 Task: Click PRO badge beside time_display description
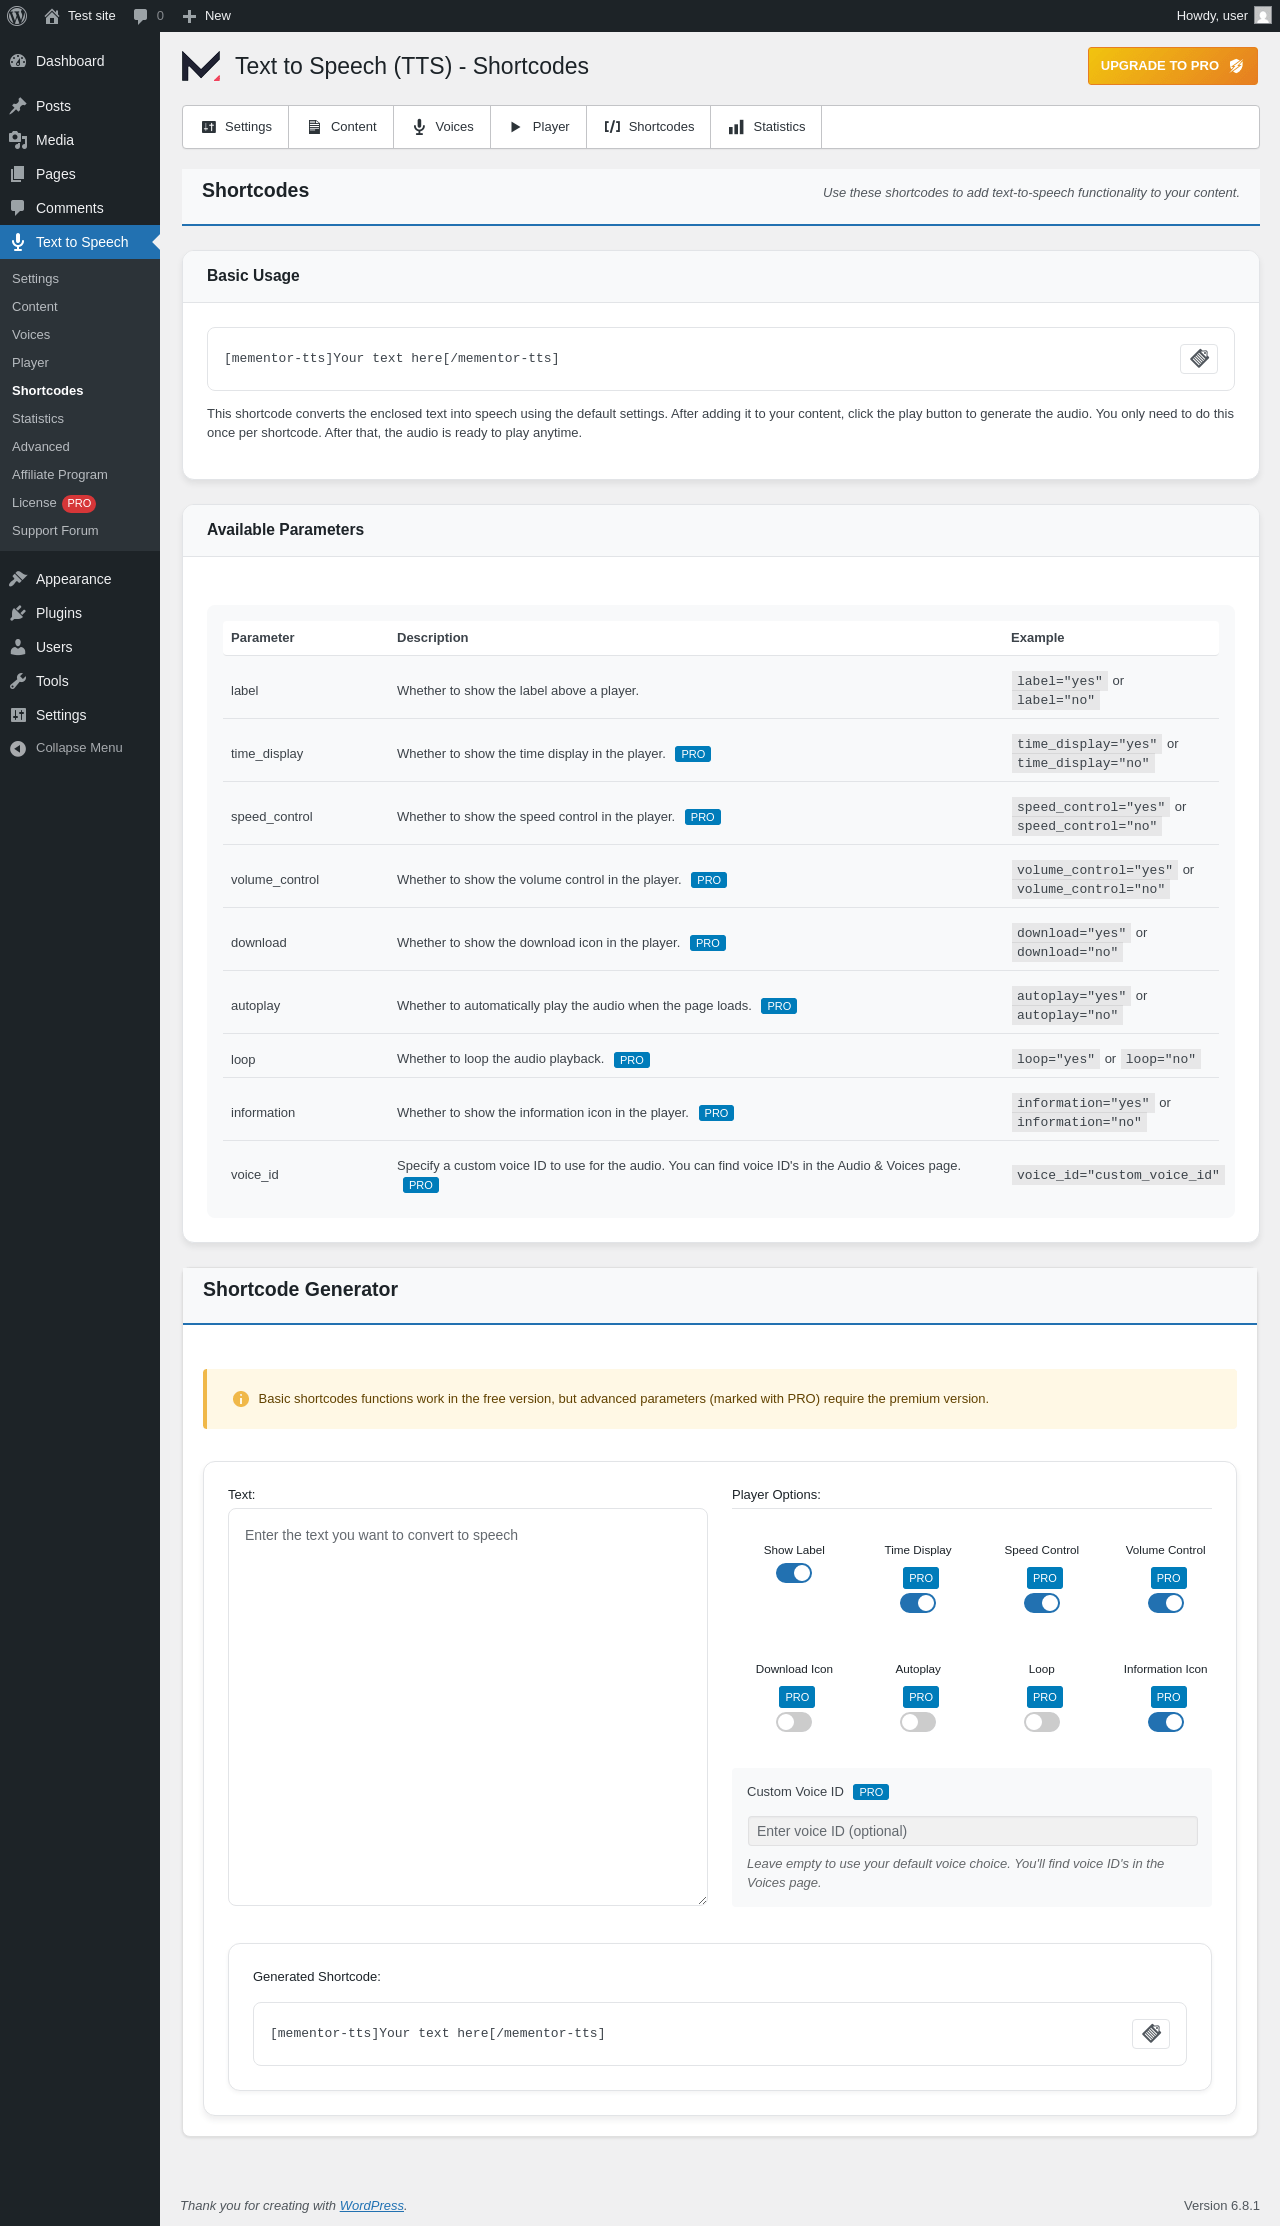(693, 754)
